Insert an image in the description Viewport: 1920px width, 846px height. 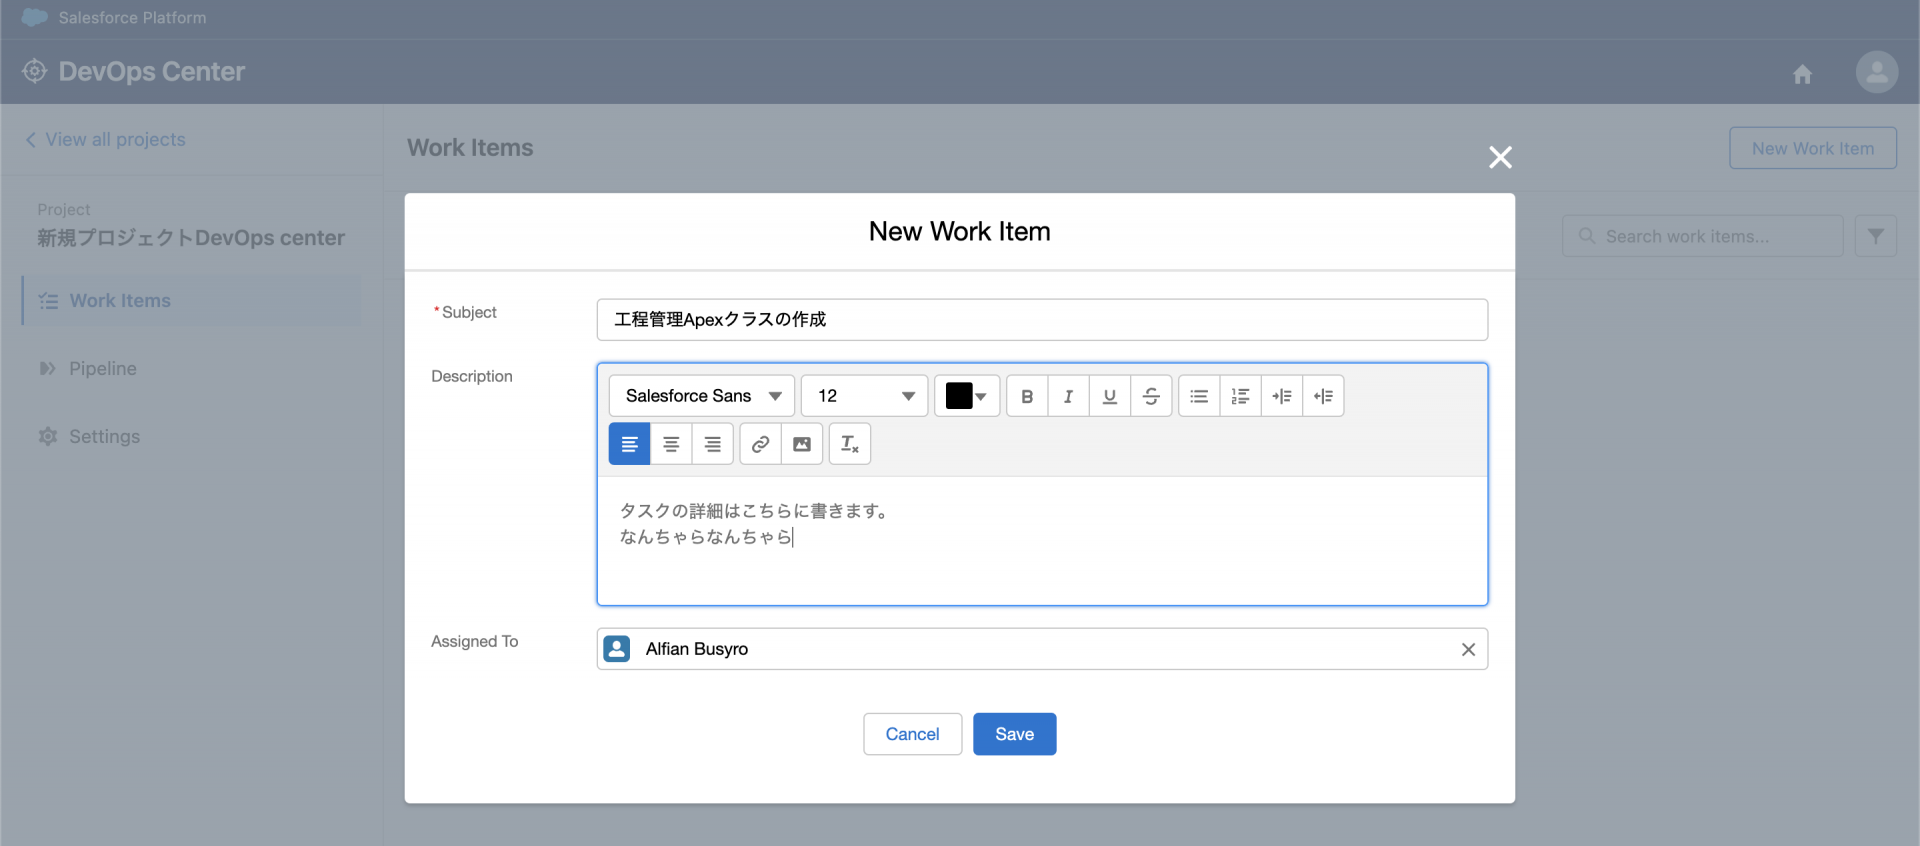tap(802, 444)
